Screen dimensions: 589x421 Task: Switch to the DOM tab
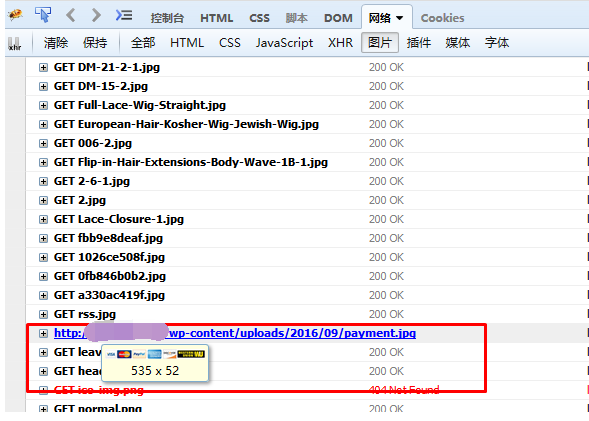(338, 18)
